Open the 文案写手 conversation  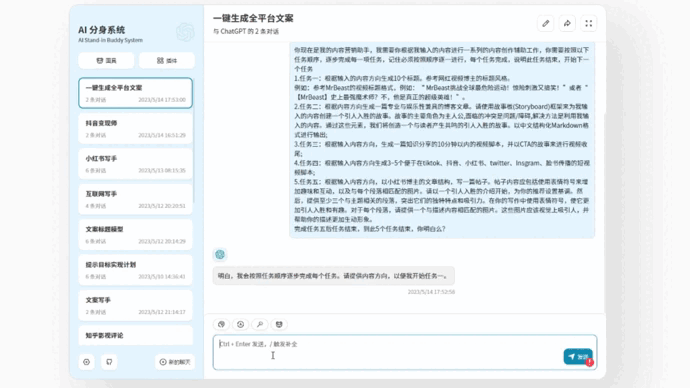136,305
